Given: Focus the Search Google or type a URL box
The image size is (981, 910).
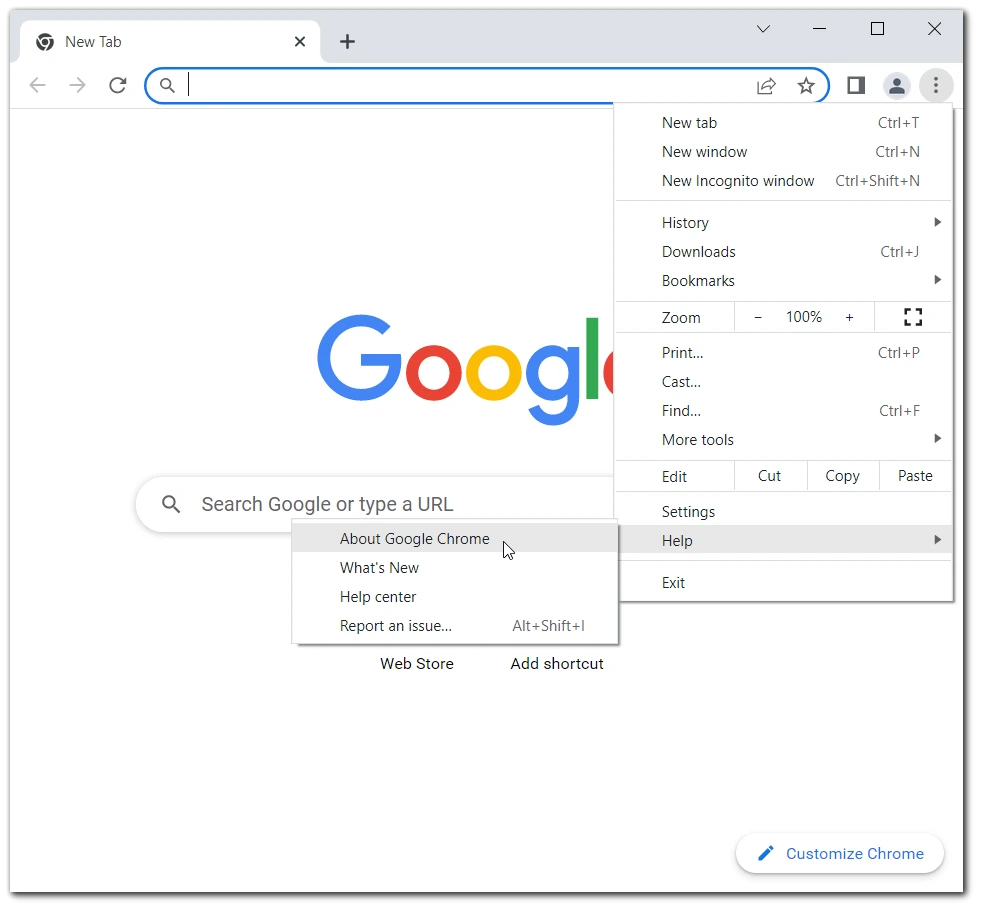Looking at the screenshot, I should pyautogui.click(x=375, y=504).
